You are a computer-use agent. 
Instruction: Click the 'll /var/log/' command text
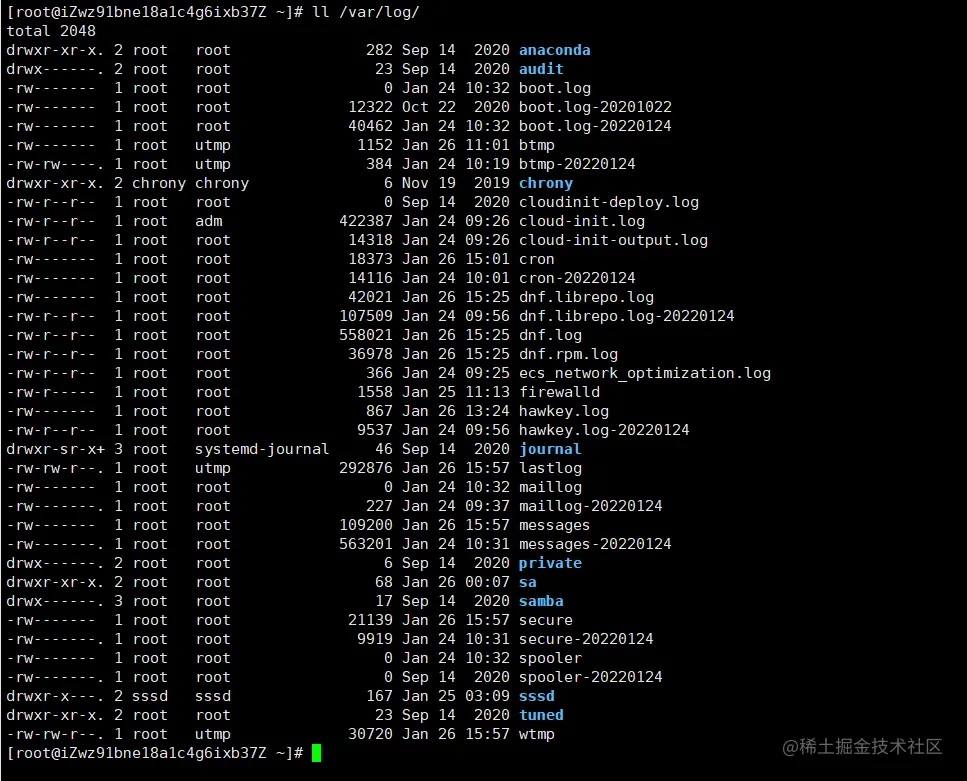tap(366, 12)
